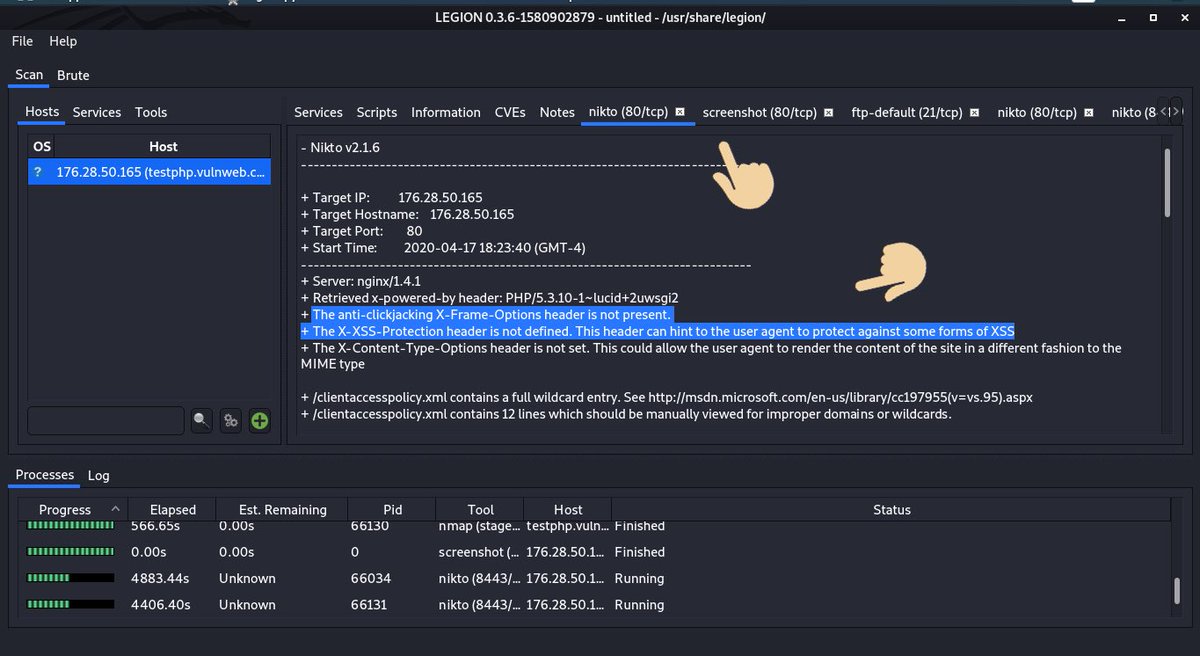1200x656 pixels.
Task: Click the OS column header in the hosts list
Action: [x=42, y=146]
